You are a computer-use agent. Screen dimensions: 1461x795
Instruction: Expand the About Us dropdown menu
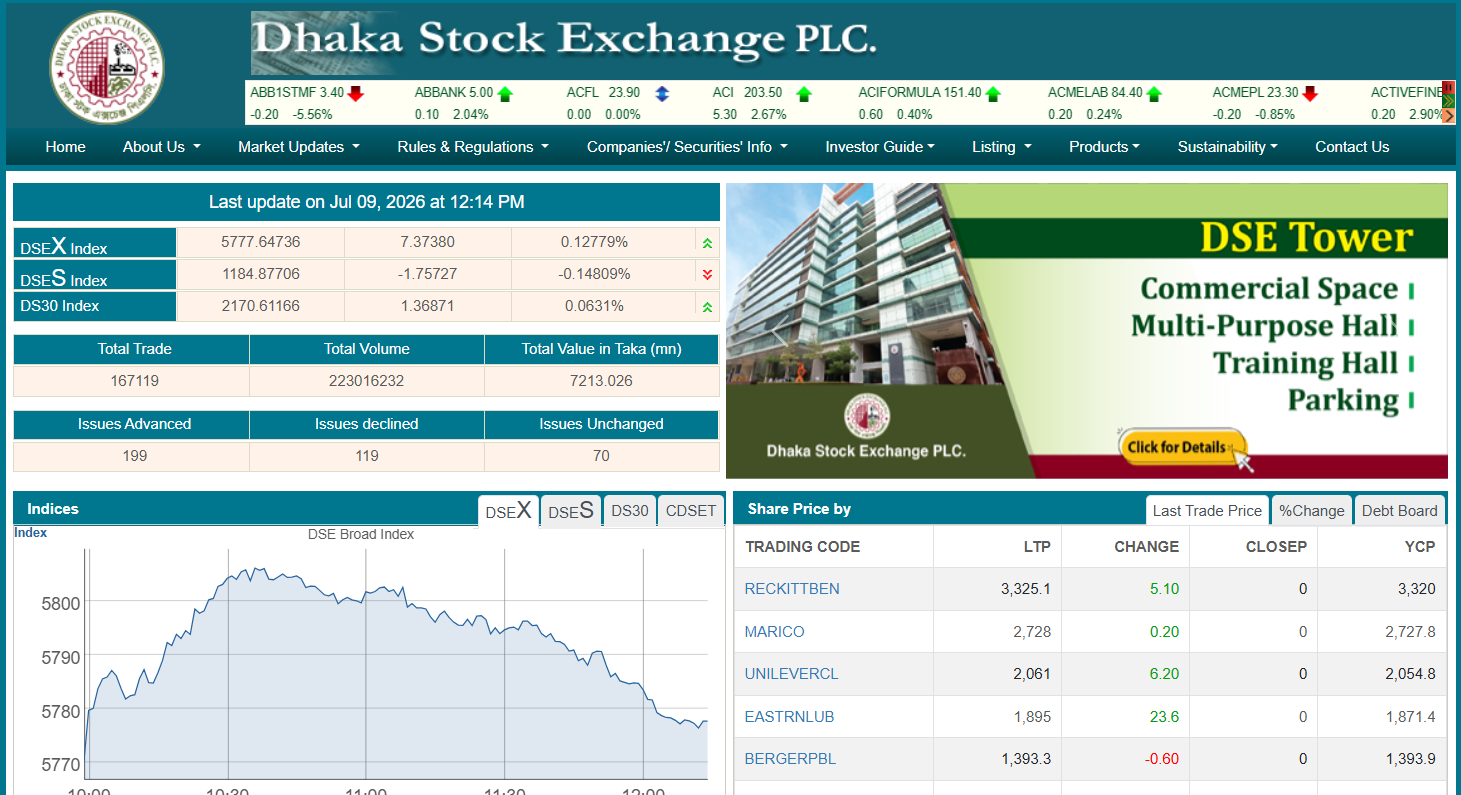pos(162,147)
